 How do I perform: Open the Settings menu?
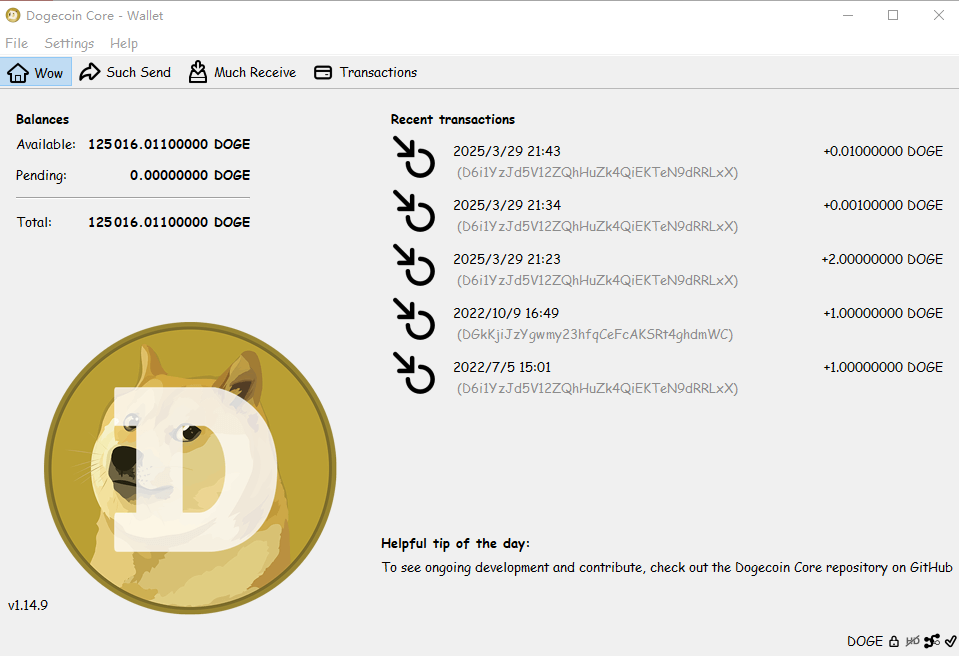pos(69,43)
